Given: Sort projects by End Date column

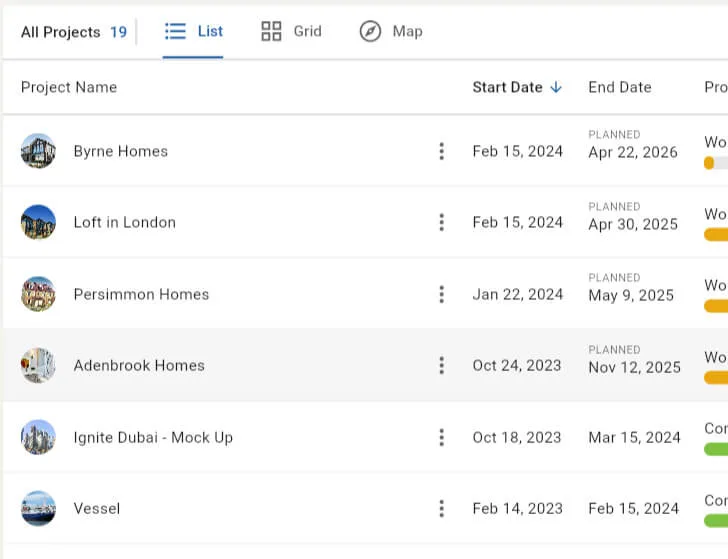Looking at the screenshot, I should pos(619,87).
